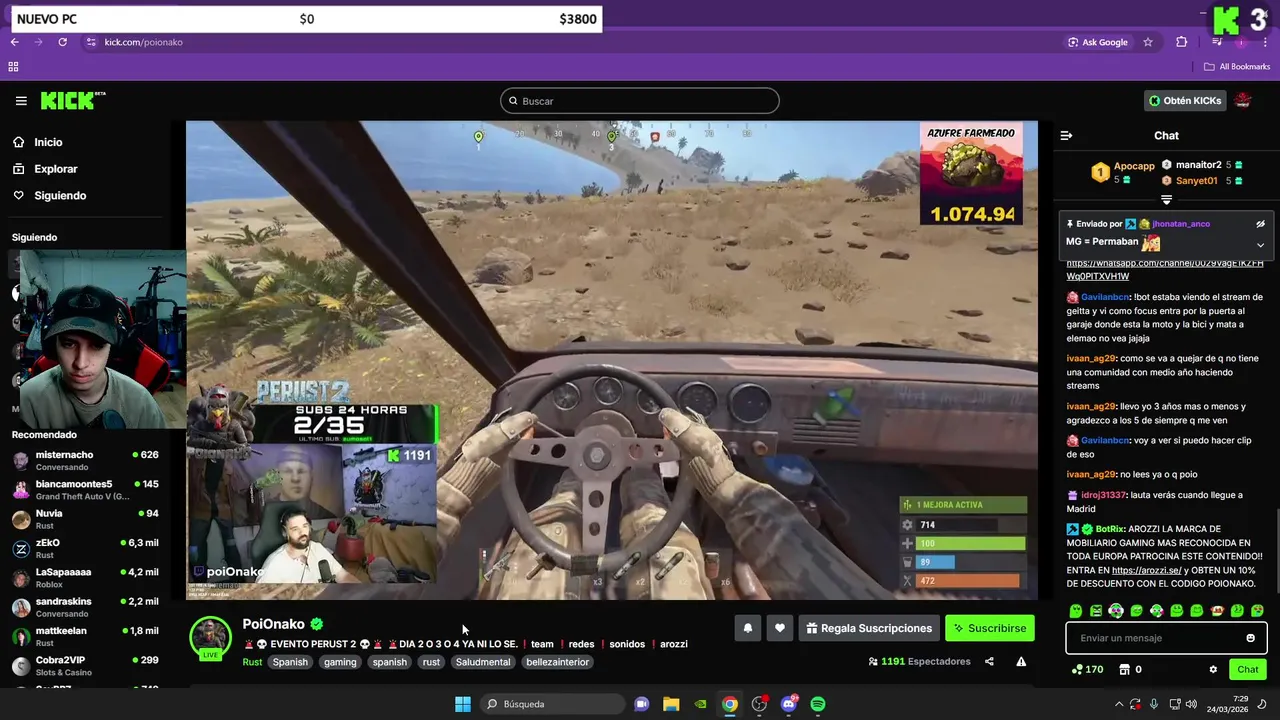Click the channel points 170 icon
This screenshot has height=720, width=1280.
point(1086,670)
